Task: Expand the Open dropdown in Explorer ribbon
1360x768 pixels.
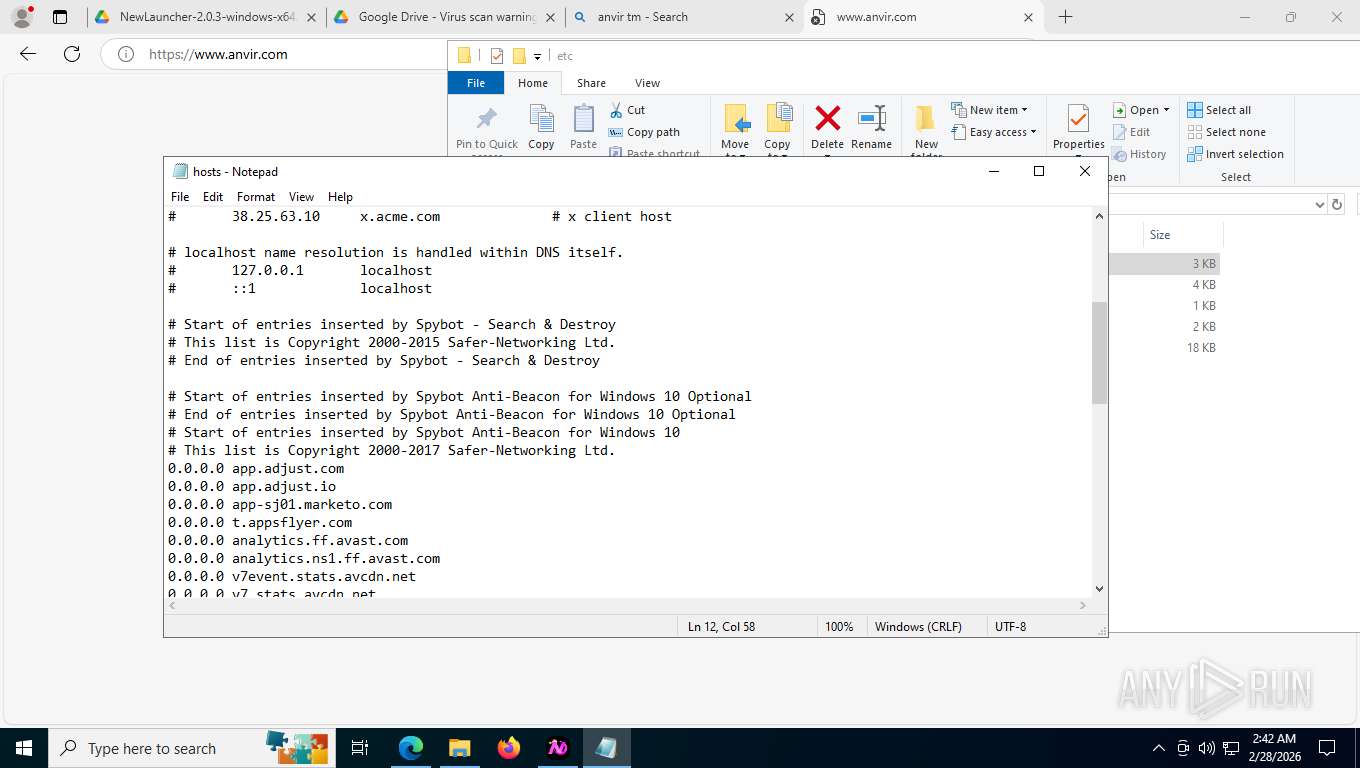Action: 1166,110
